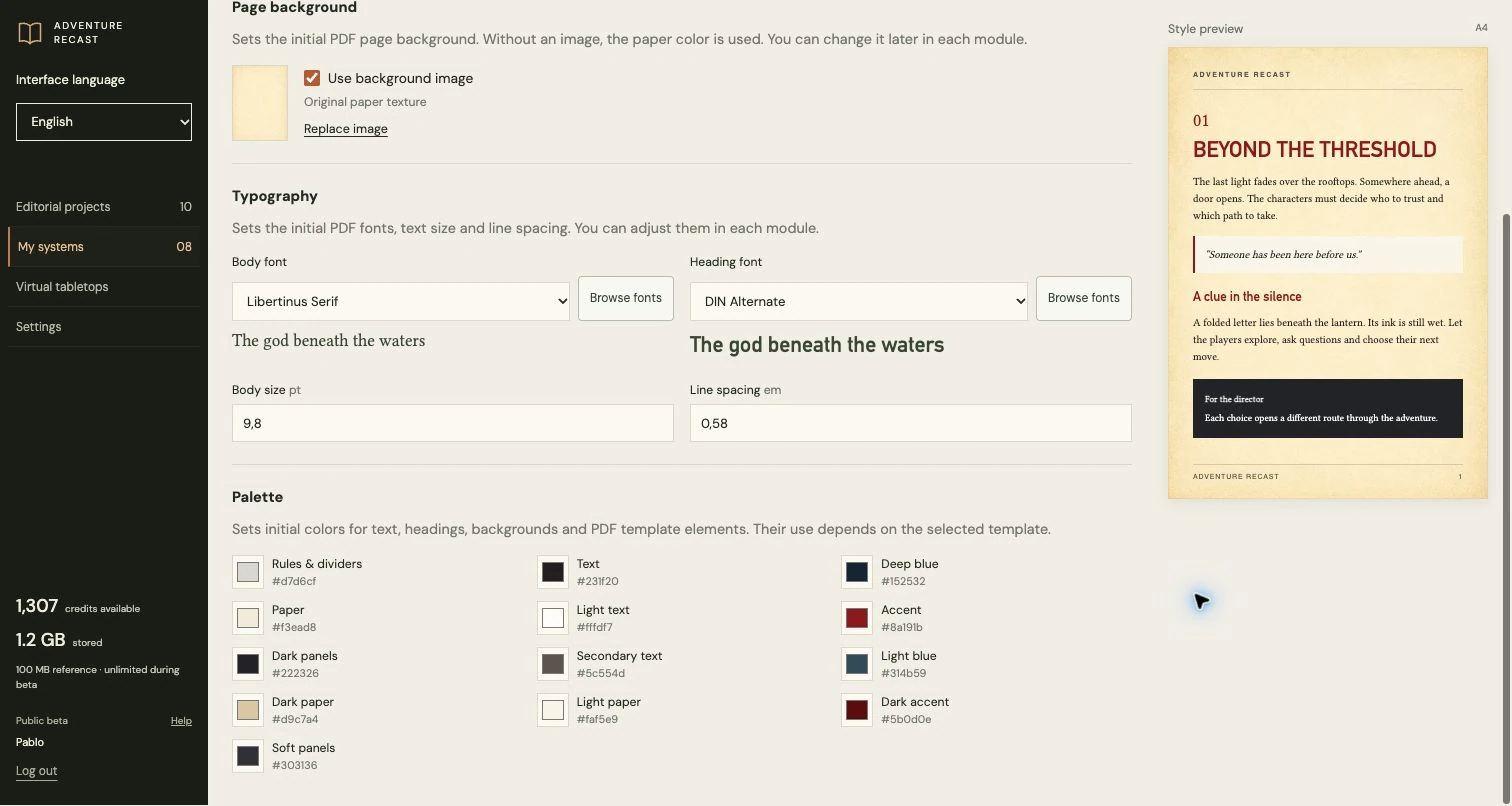The width and height of the screenshot is (1512, 806).
Task: Click the Adventure Recast book logo icon
Action: point(30,33)
